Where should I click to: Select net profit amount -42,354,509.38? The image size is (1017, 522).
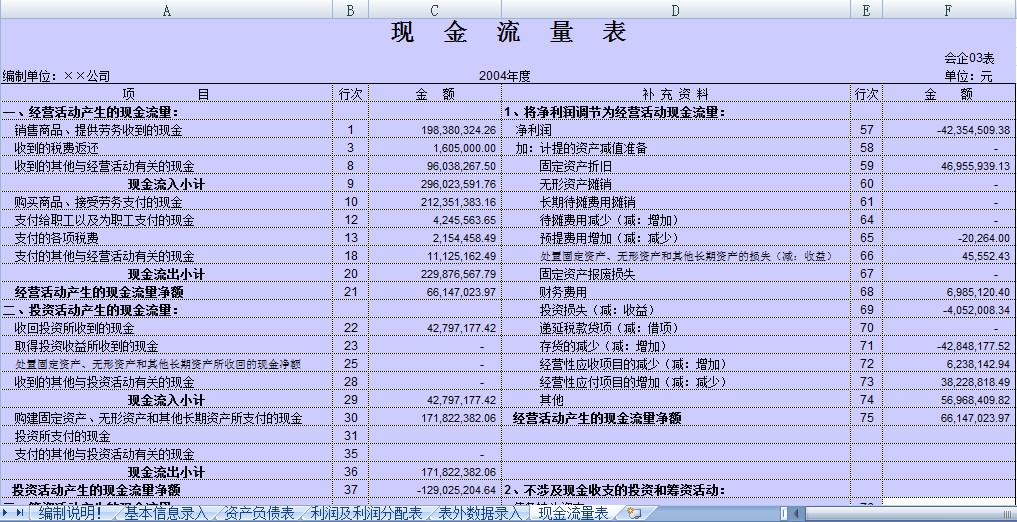click(948, 130)
